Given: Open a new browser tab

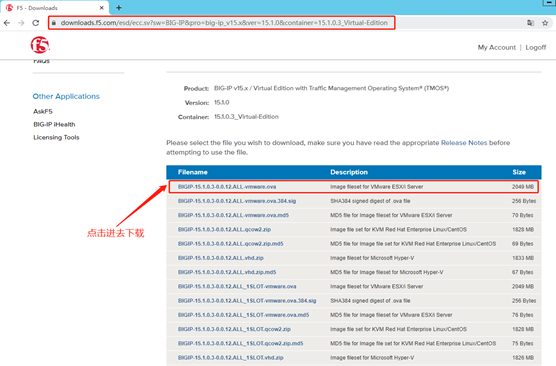Looking at the screenshot, I should click(x=119, y=7).
